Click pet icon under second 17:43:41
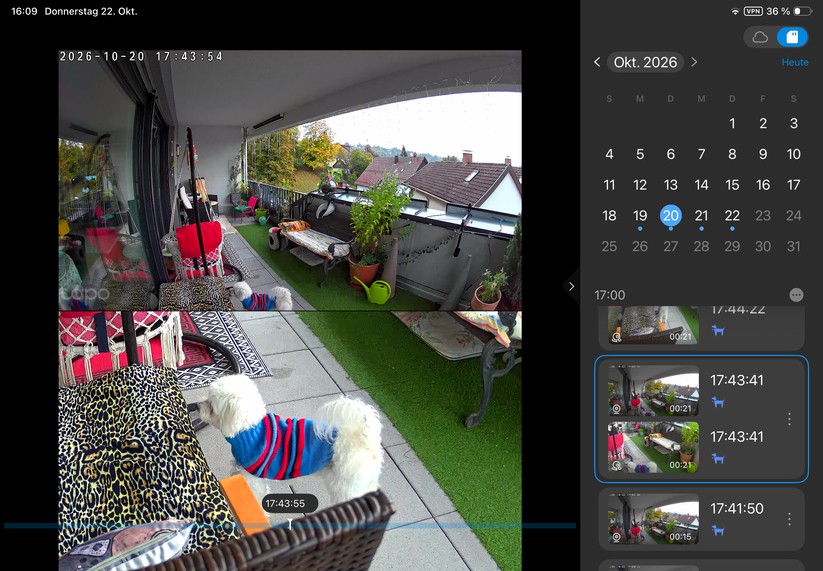The image size is (823, 571). coord(718,458)
